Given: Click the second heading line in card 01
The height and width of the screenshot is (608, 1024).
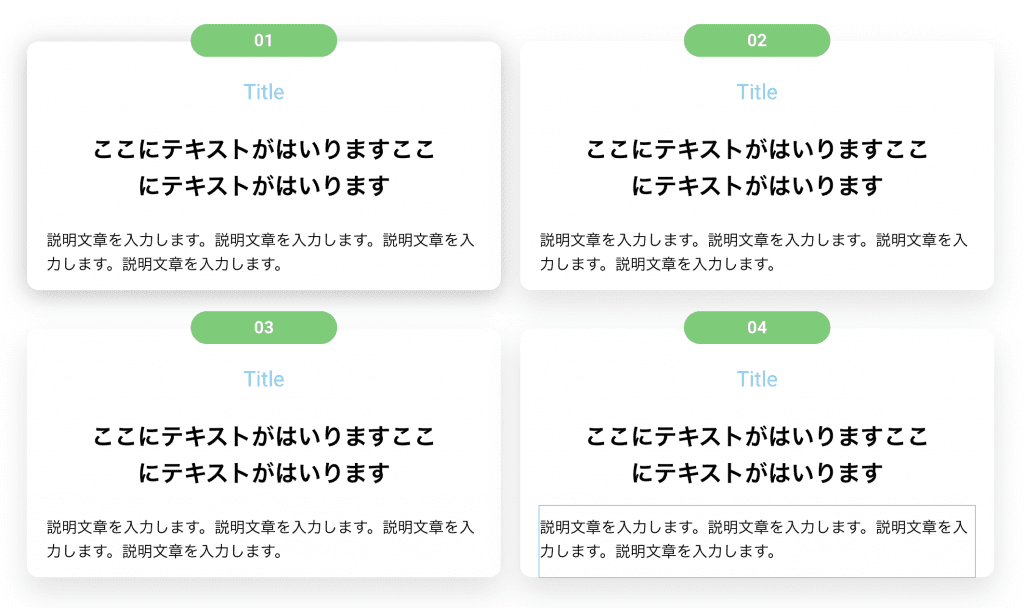Looking at the screenshot, I should coord(264,186).
